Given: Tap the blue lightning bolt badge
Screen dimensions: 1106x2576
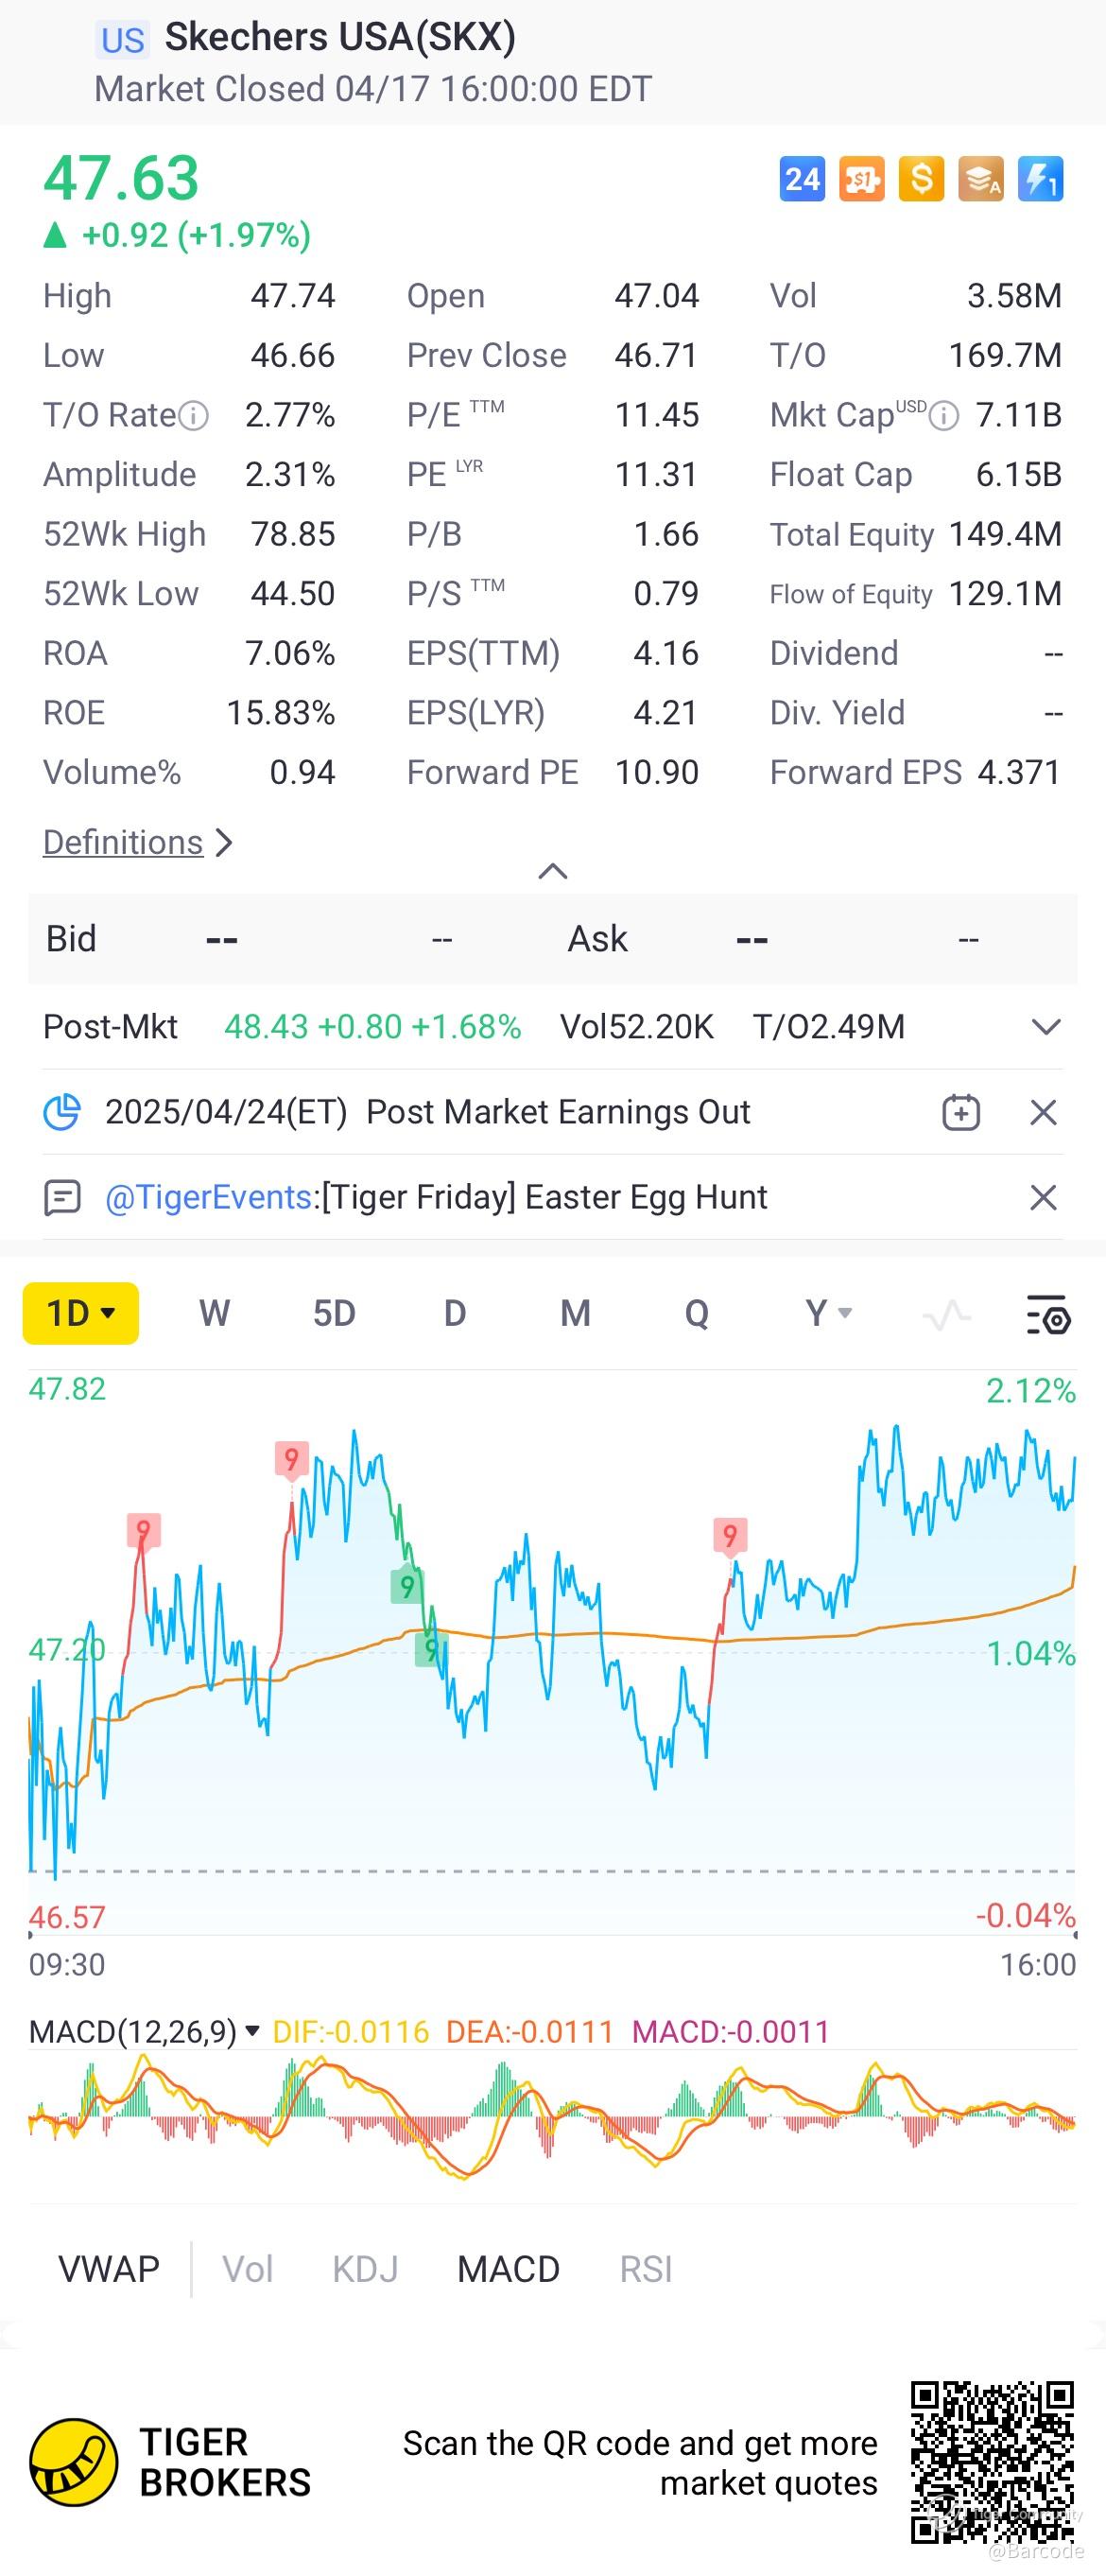Looking at the screenshot, I should click(x=1040, y=180).
